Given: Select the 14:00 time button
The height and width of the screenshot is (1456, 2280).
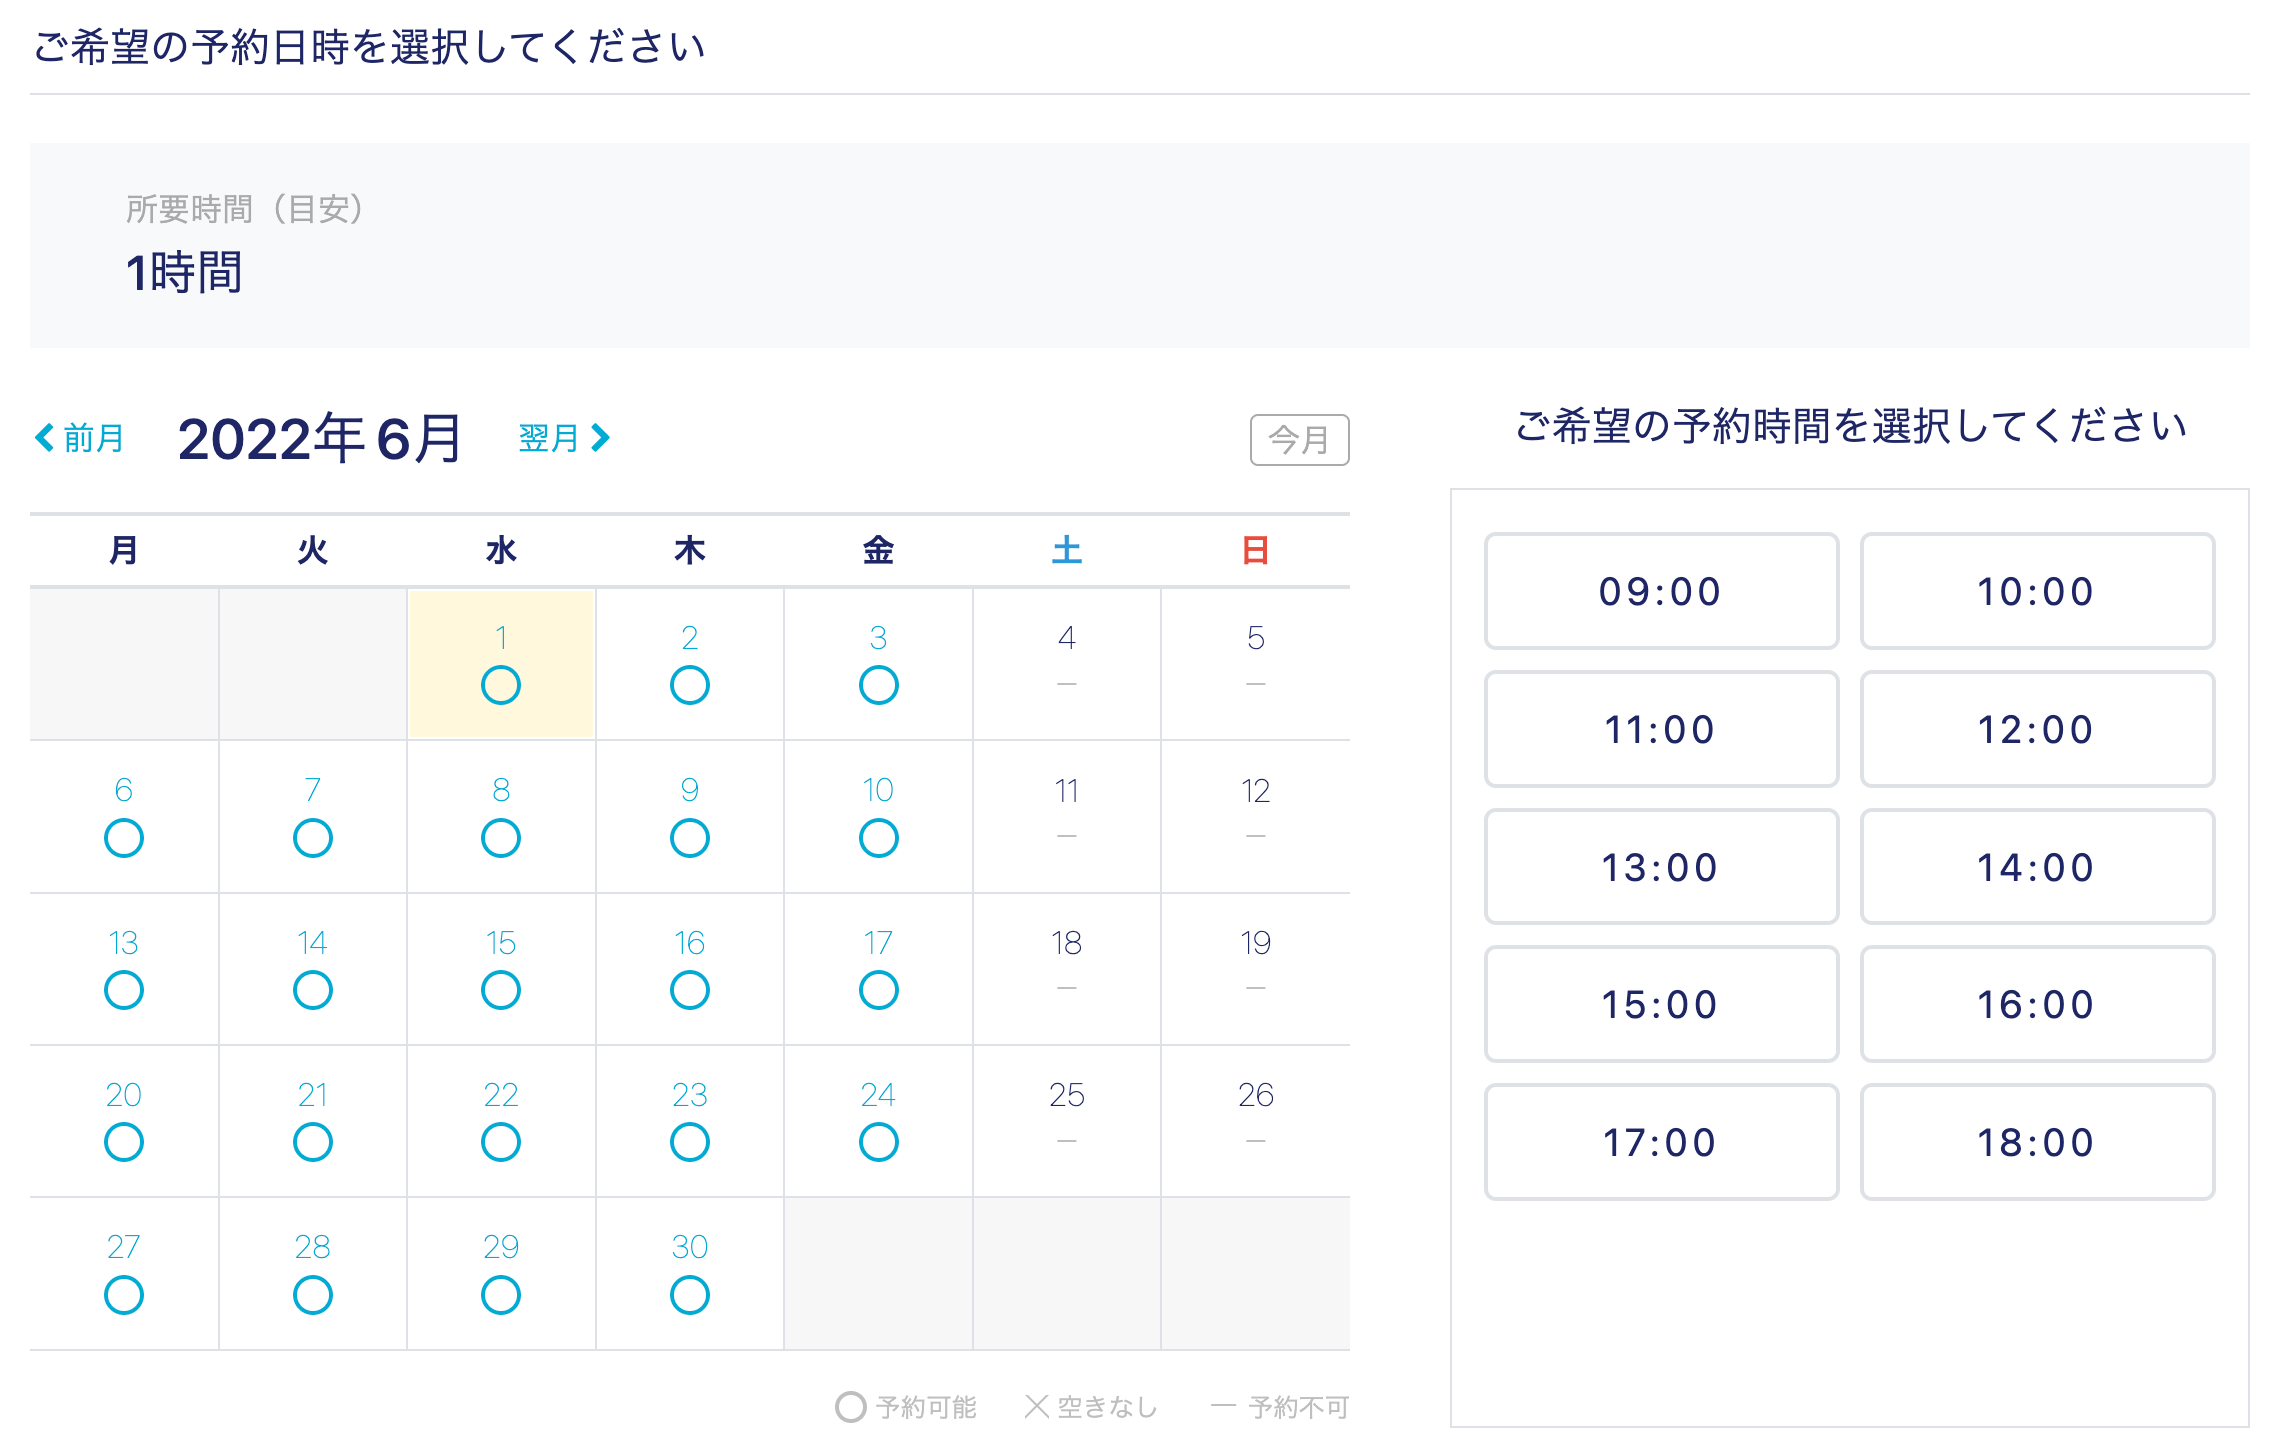Looking at the screenshot, I should [x=2037, y=868].
